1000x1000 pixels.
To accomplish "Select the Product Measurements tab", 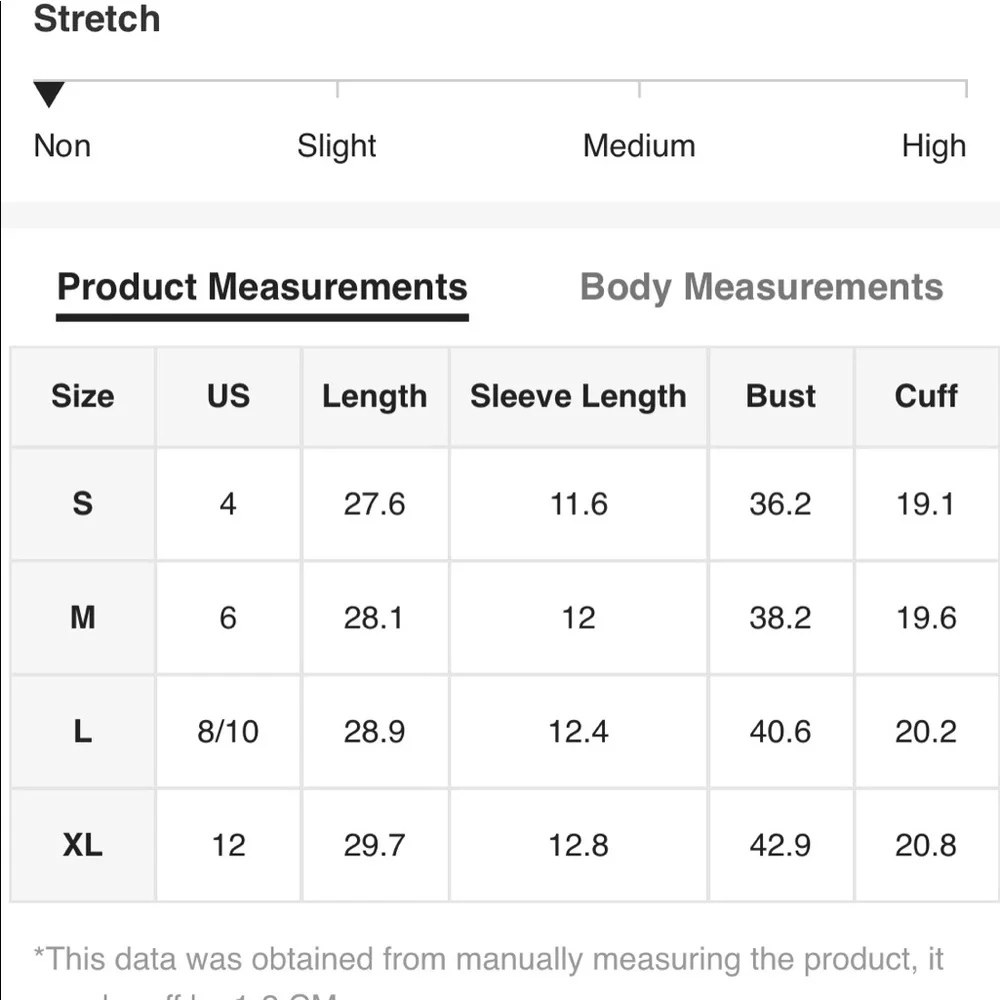I will click(x=262, y=288).
